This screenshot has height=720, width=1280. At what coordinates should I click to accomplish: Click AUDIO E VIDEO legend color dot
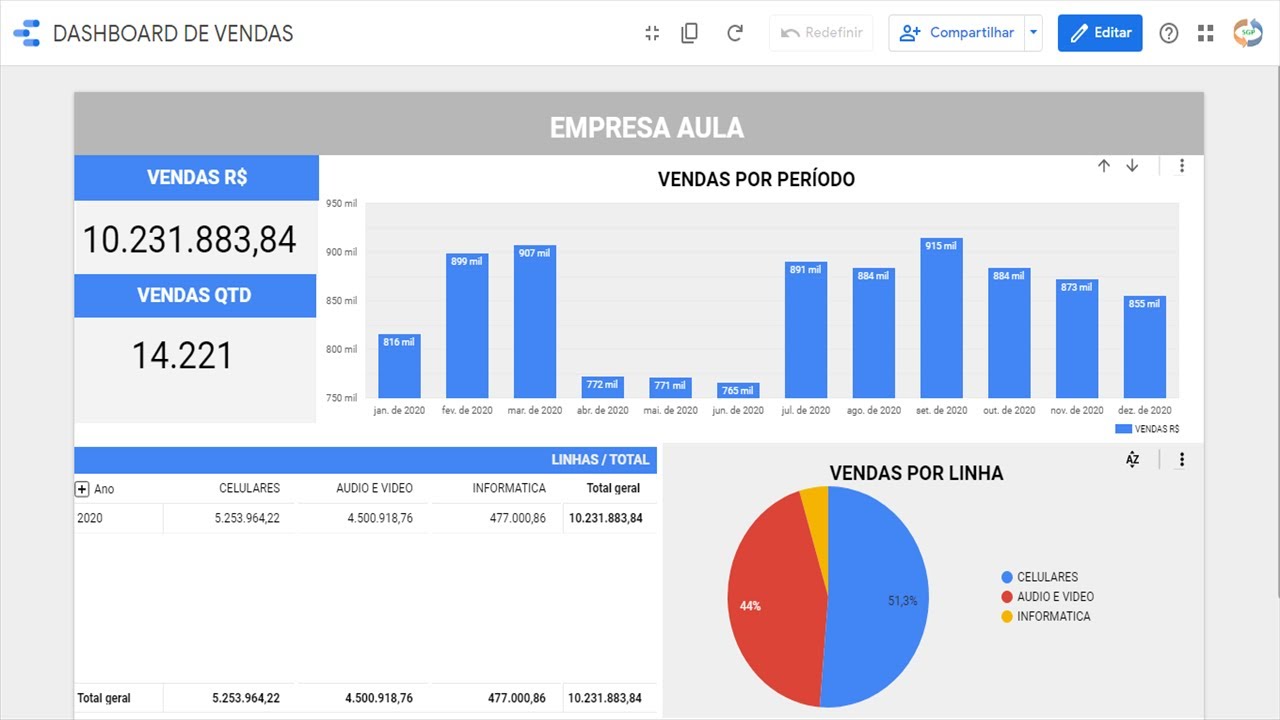point(1007,597)
